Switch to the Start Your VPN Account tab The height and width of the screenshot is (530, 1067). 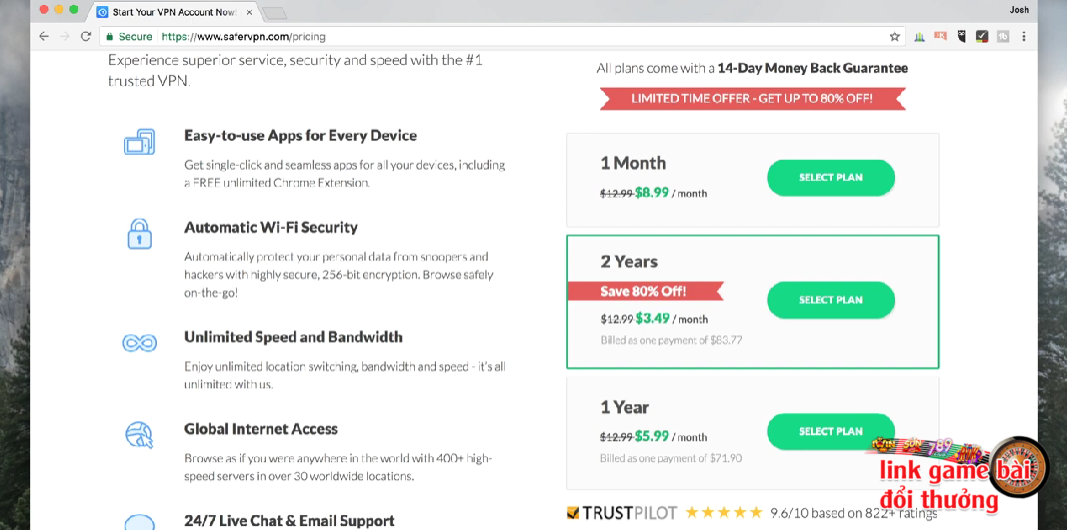click(x=170, y=12)
